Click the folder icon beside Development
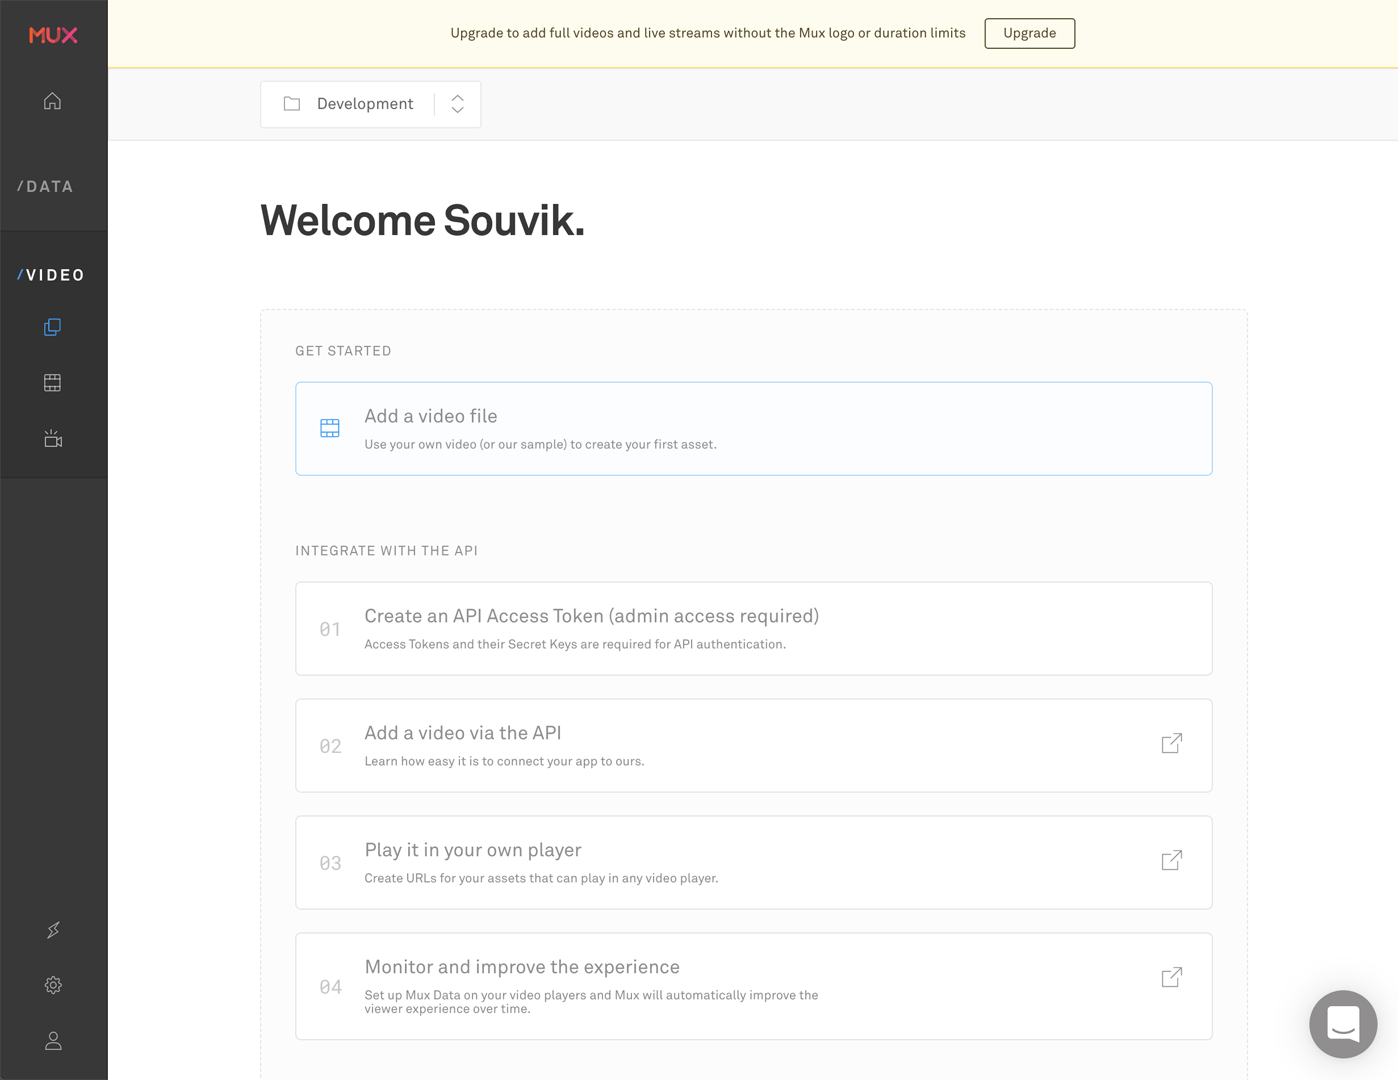Image resolution: width=1398 pixels, height=1080 pixels. [292, 104]
